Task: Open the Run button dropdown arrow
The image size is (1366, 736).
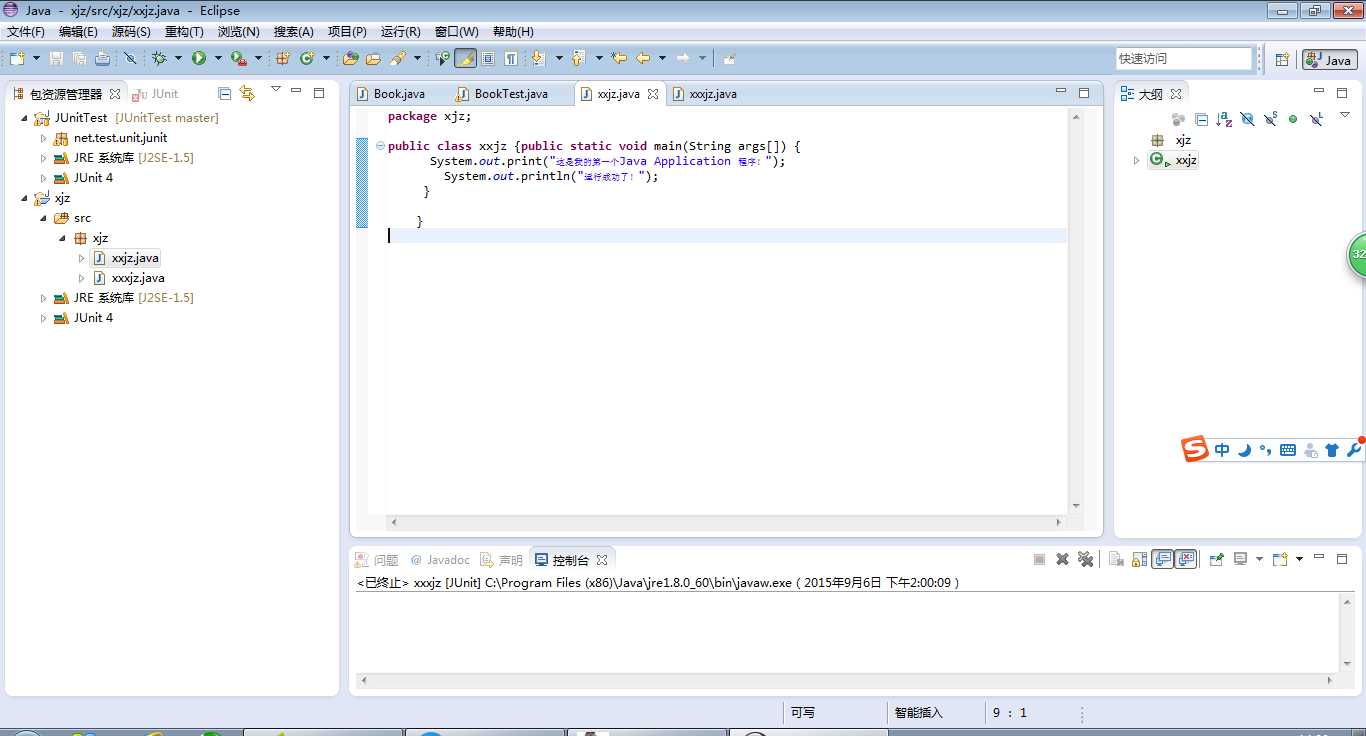Action: coord(217,59)
